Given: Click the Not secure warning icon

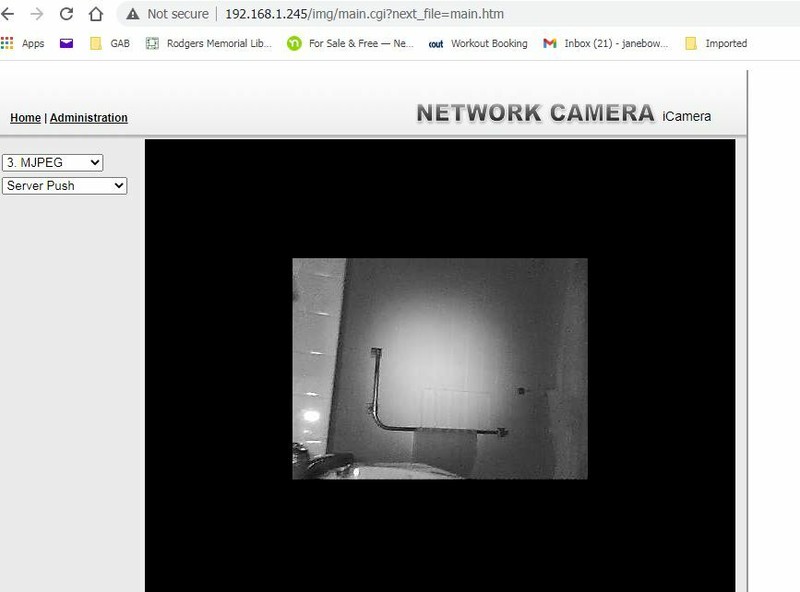Looking at the screenshot, I should pos(133,14).
